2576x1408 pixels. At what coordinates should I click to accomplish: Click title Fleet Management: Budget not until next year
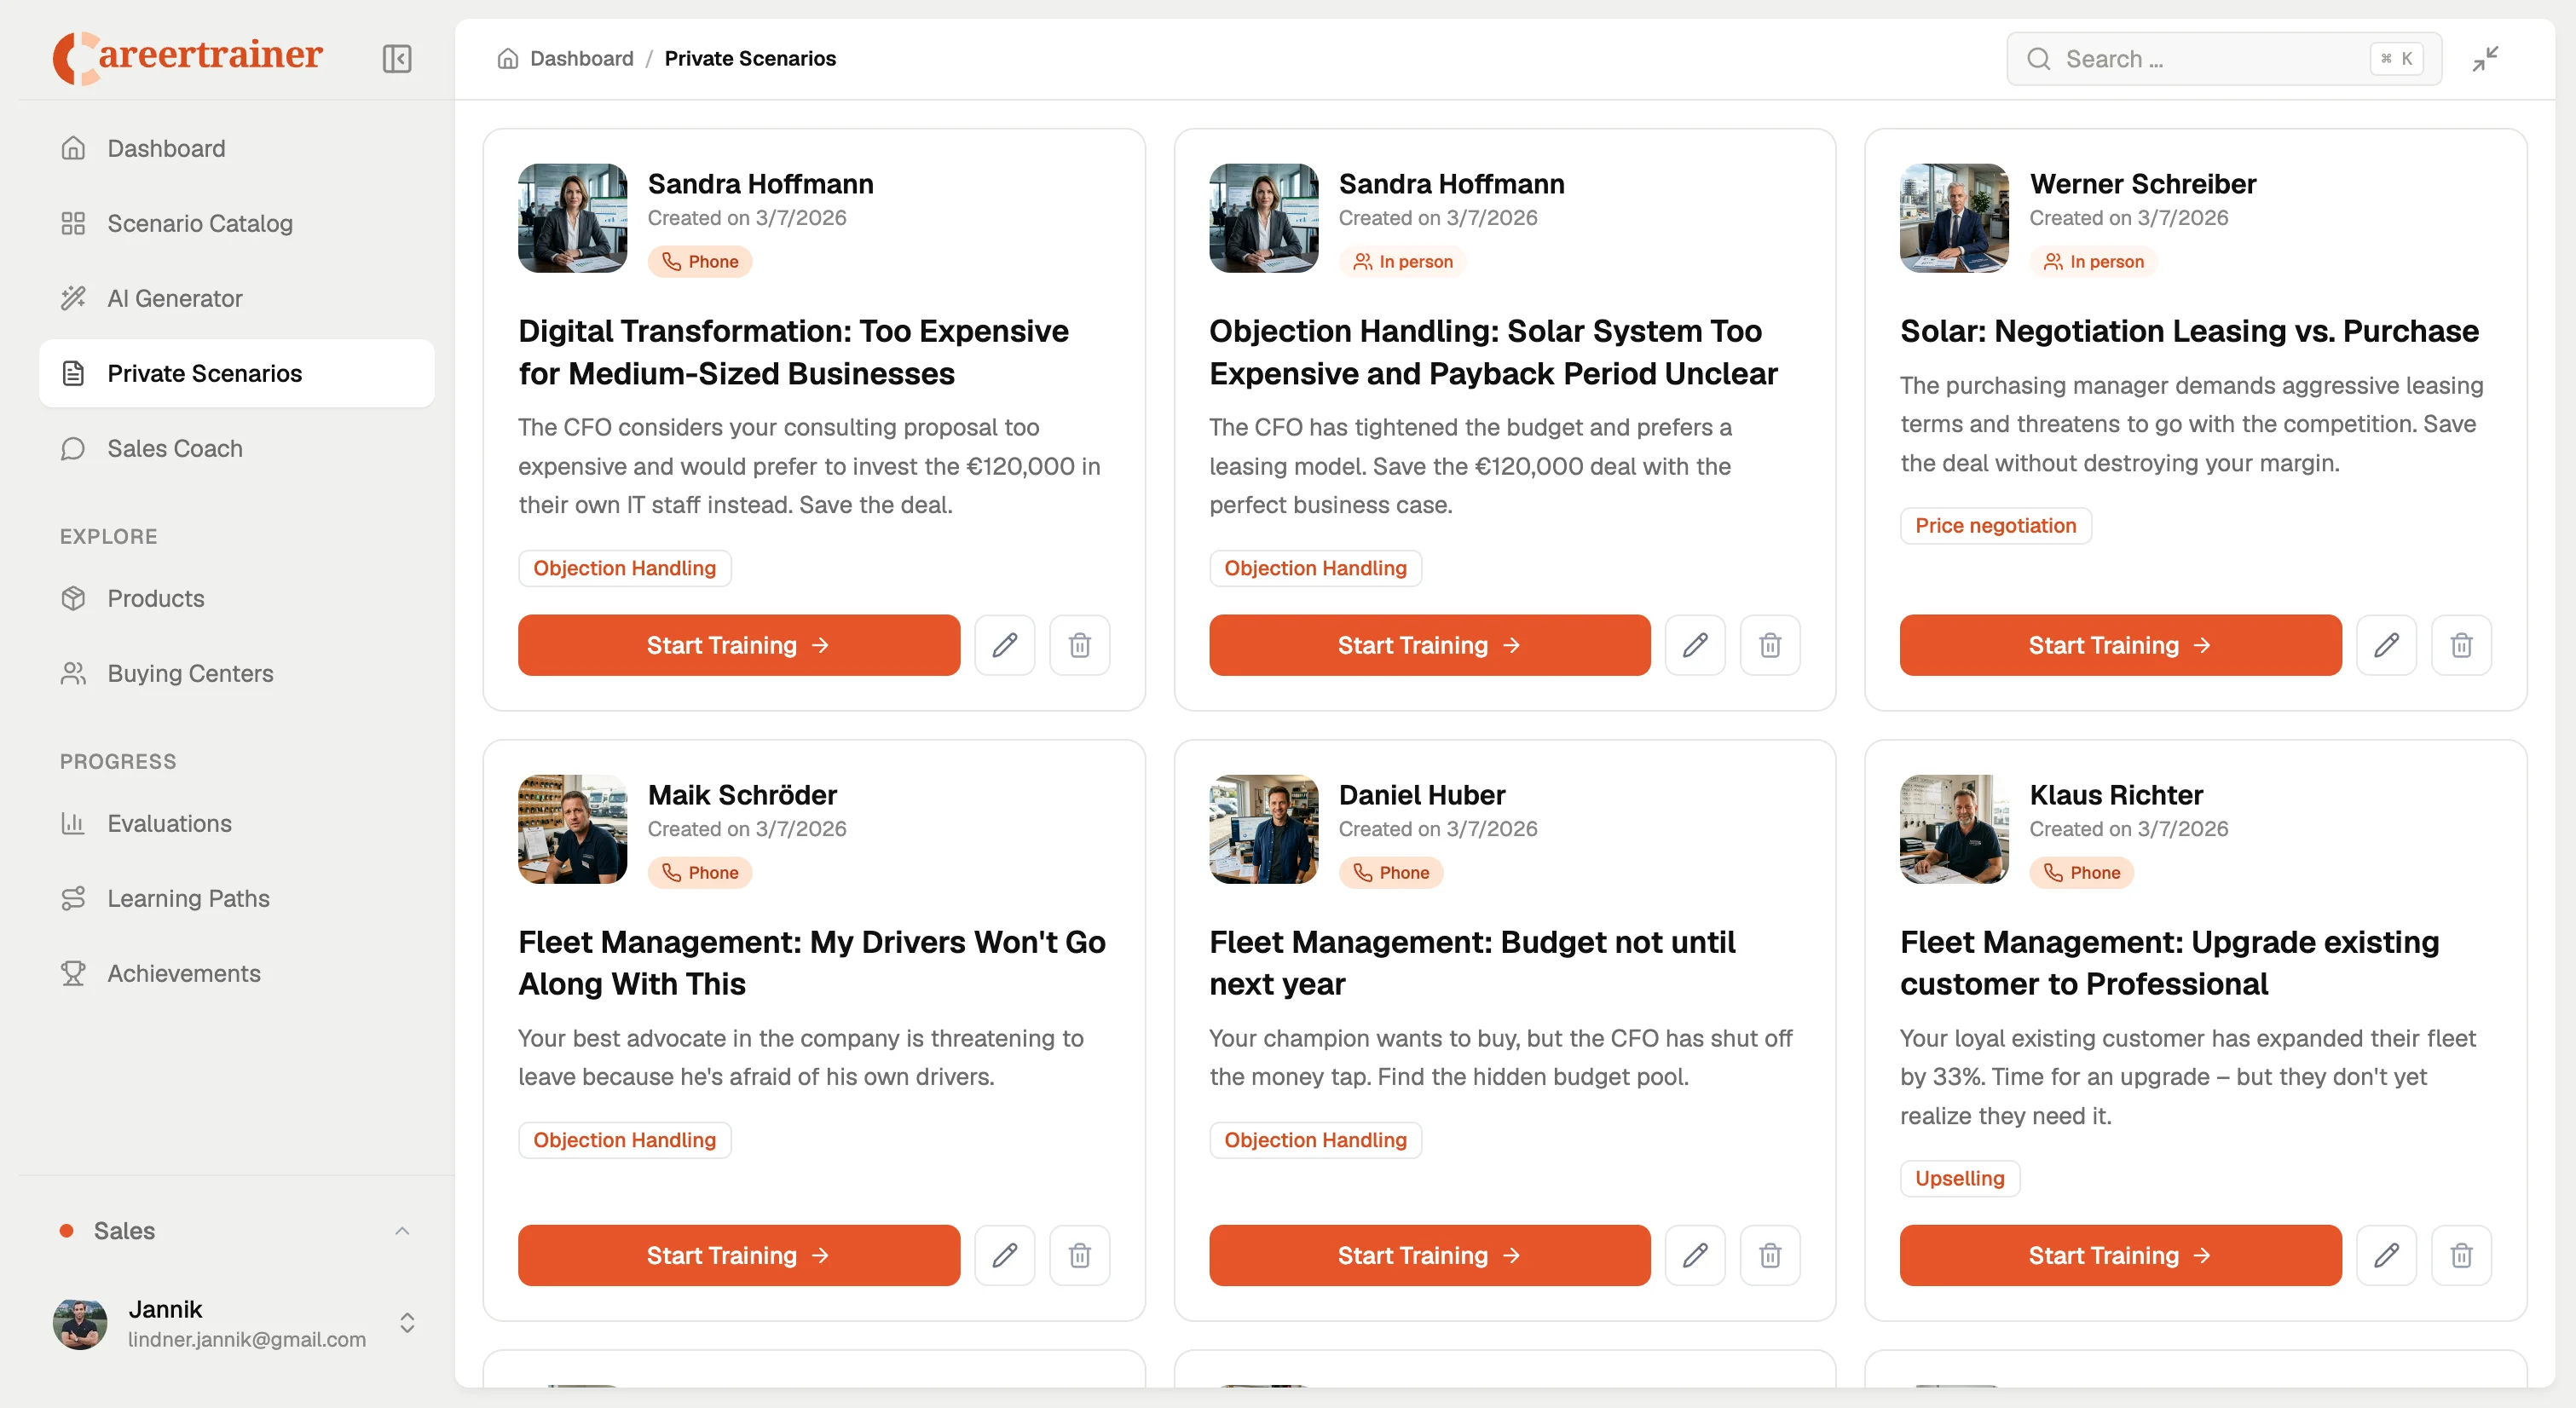1472,963
